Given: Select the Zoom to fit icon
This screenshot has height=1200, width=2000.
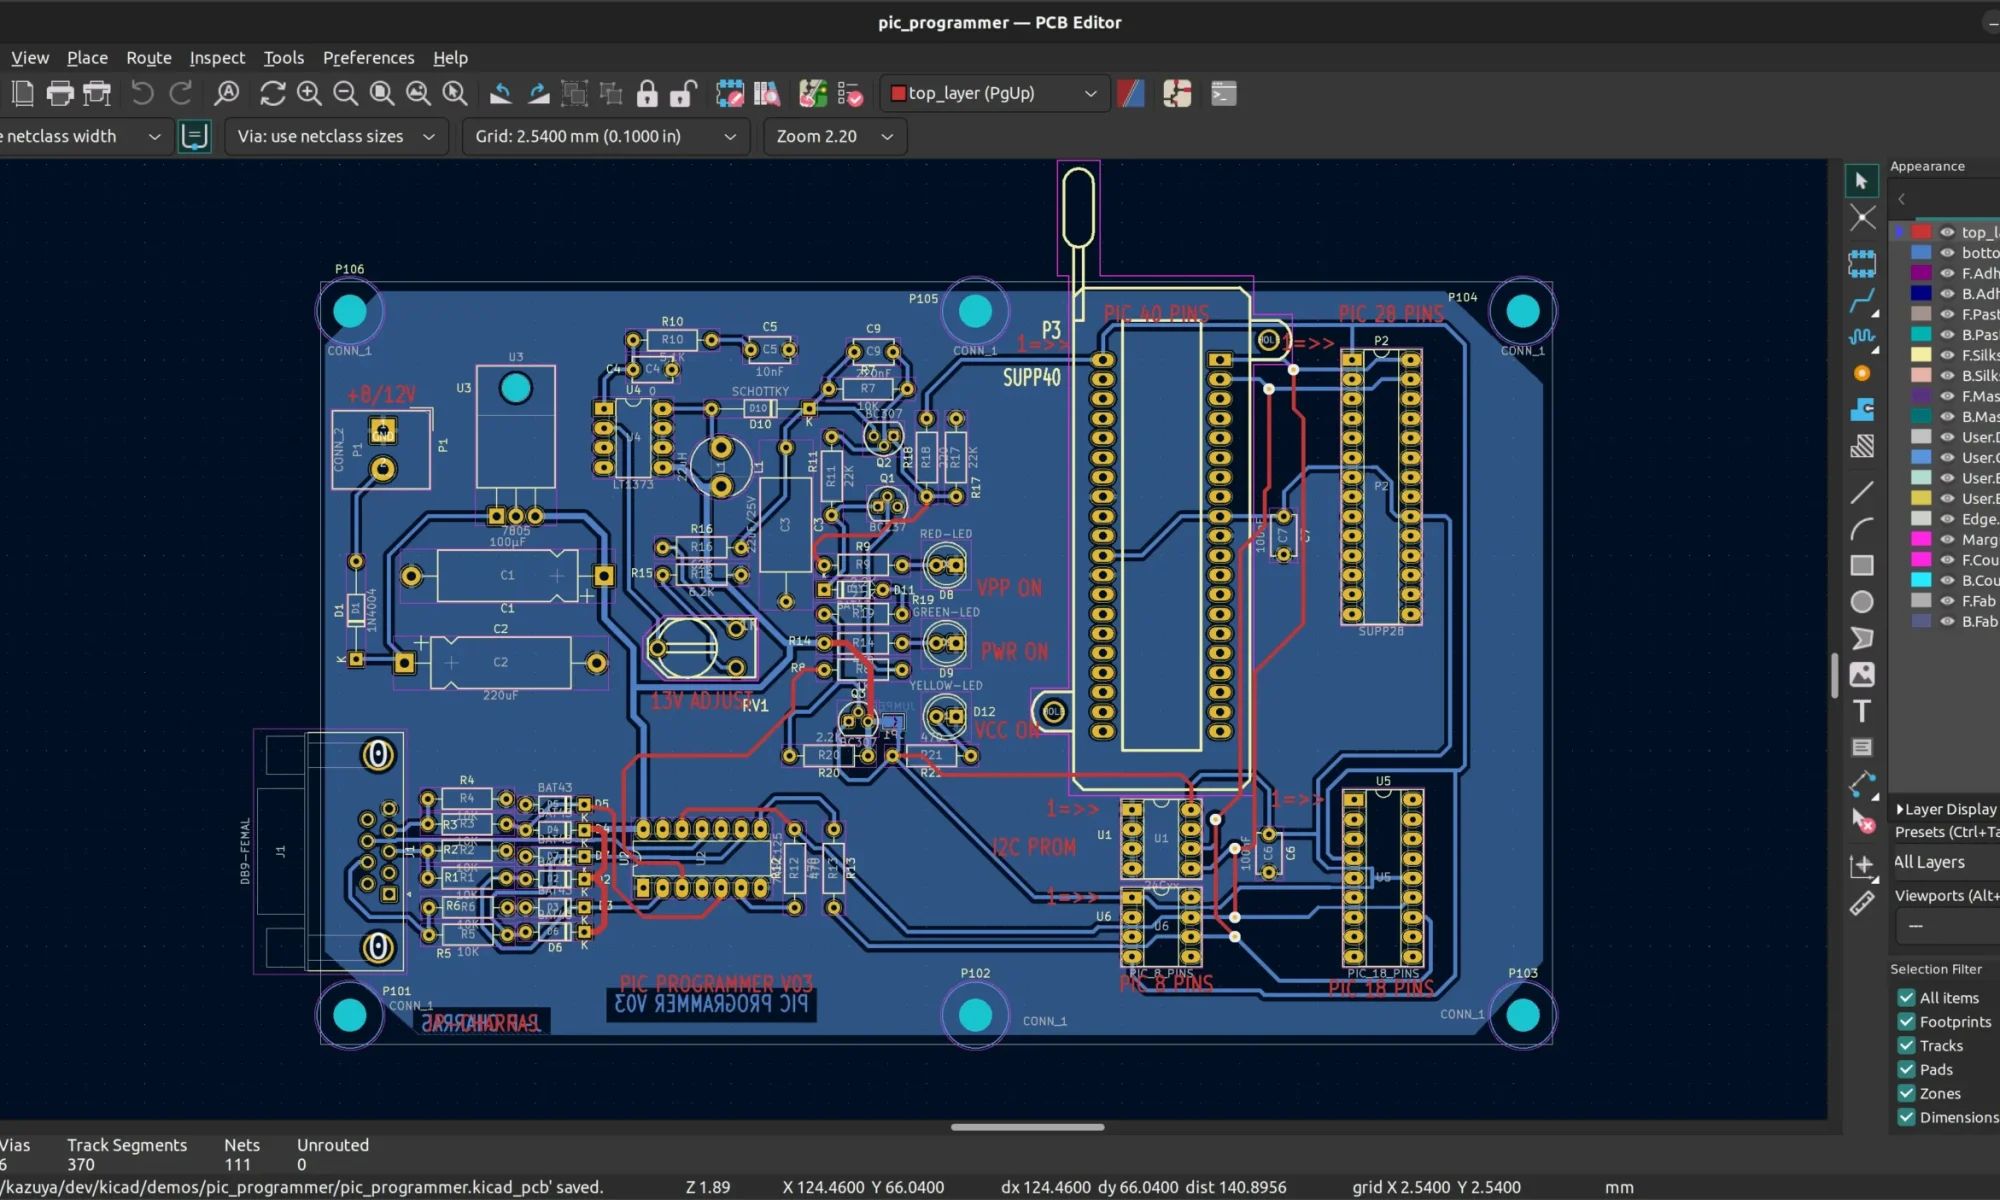Looking at the screenshot, I should [380, 93].
